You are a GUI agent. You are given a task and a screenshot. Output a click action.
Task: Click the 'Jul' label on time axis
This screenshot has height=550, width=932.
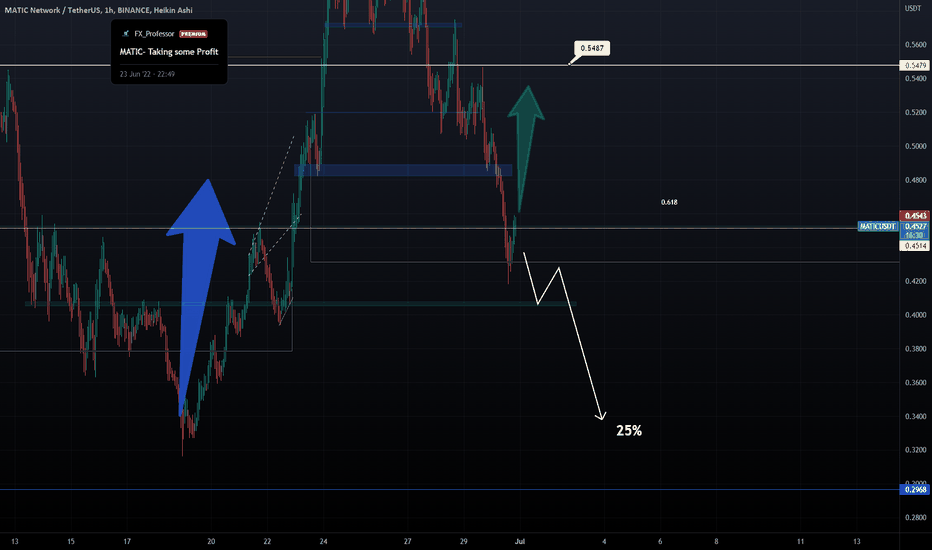(x=520, y=542)
